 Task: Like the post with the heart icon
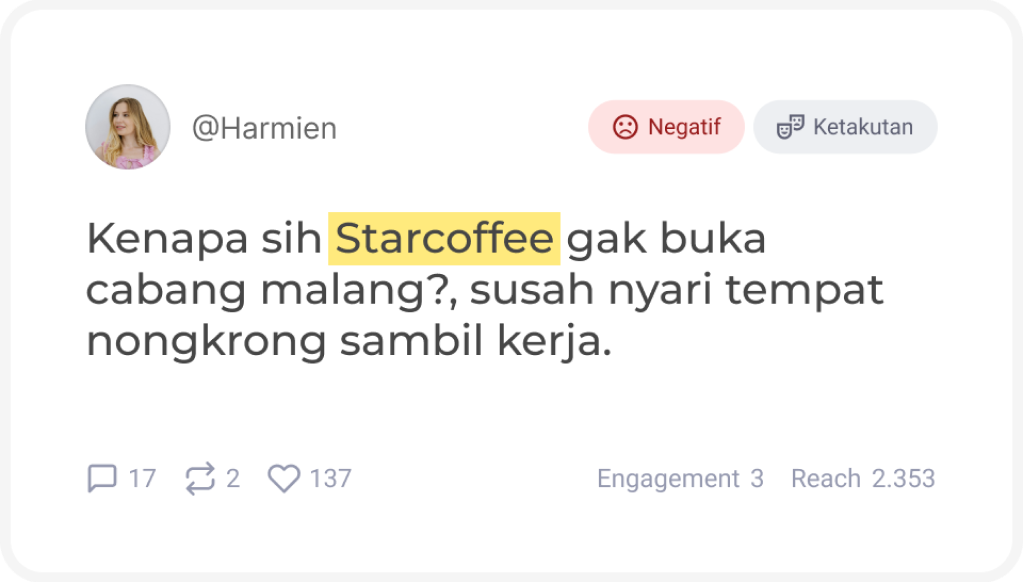point(284,479)
